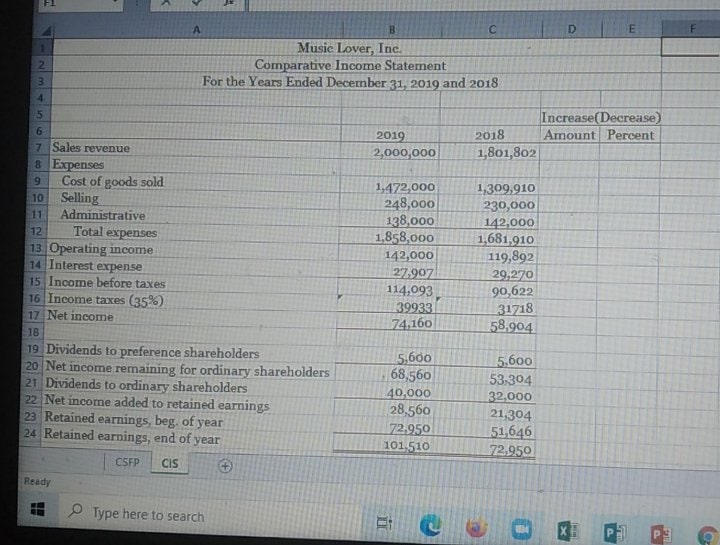Select row 24 header
This screenshot has height=545, width=720.
point(30,433)
